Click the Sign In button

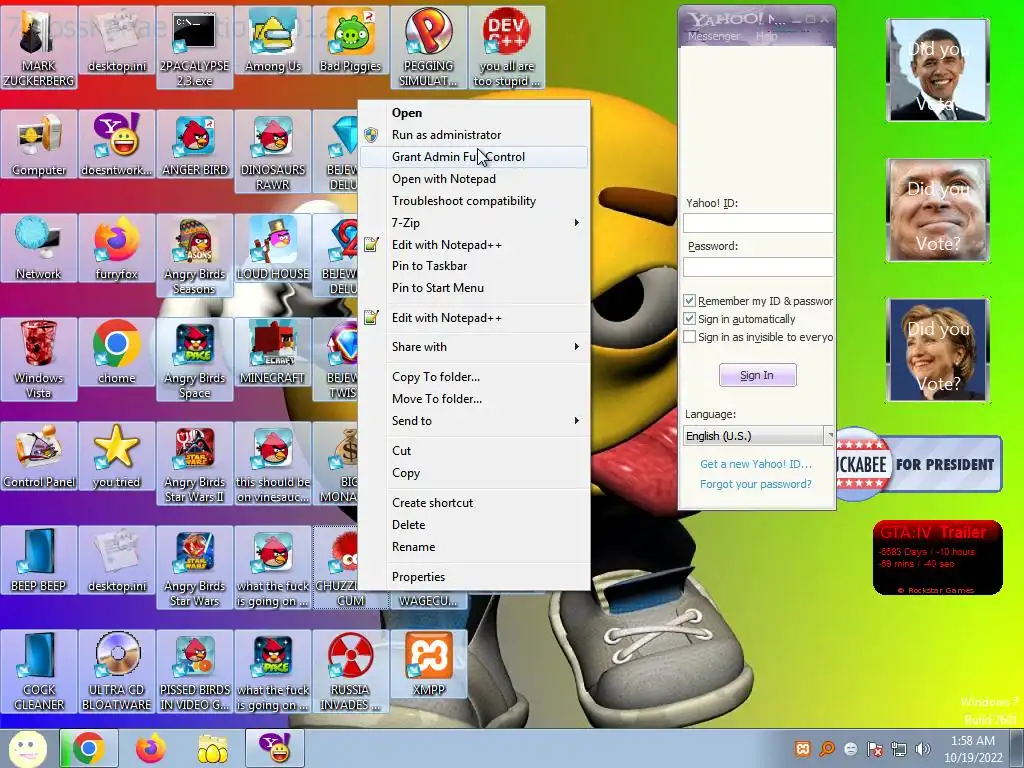(x=758, y=376)
